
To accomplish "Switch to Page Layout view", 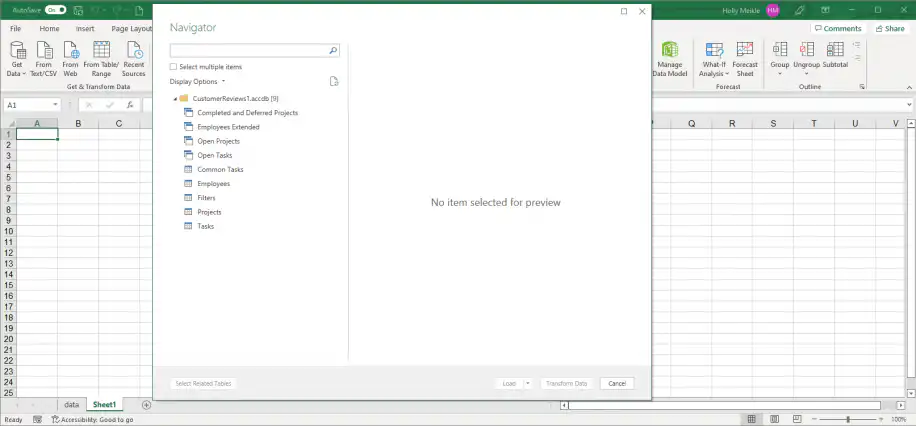I will (774, 420).
